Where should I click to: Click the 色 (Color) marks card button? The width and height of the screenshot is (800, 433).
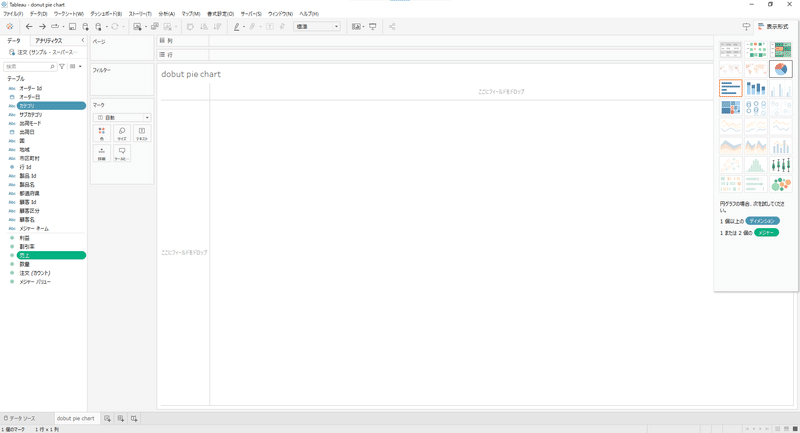point(102,134)
